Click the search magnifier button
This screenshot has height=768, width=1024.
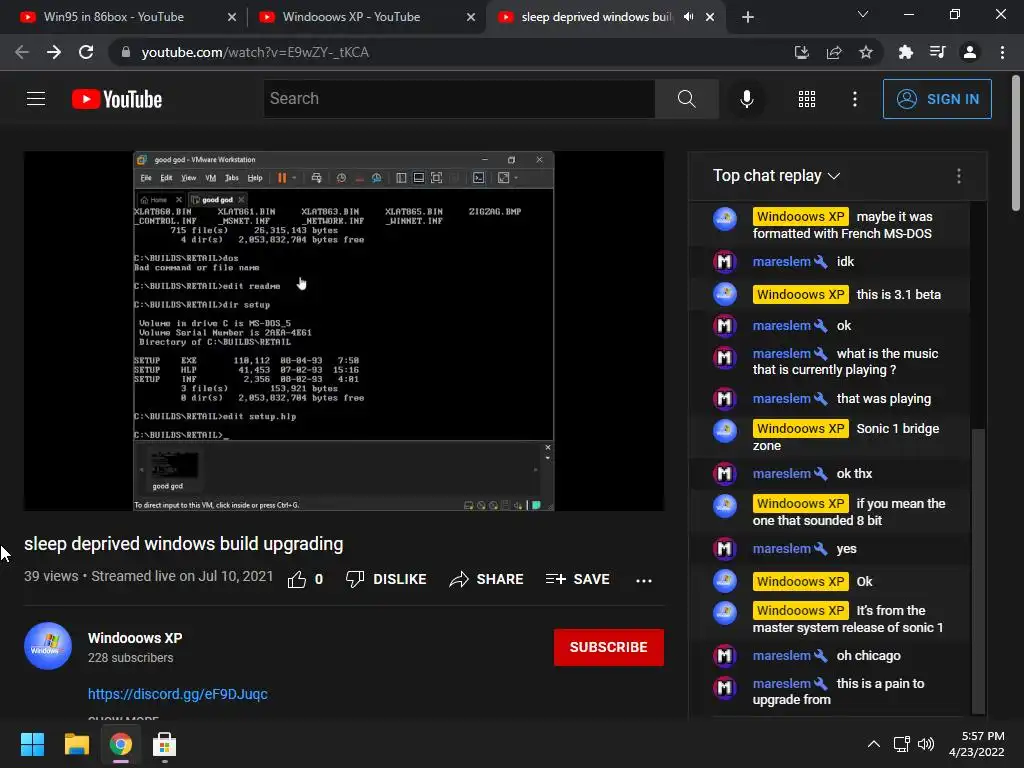(x=686, y=99)
